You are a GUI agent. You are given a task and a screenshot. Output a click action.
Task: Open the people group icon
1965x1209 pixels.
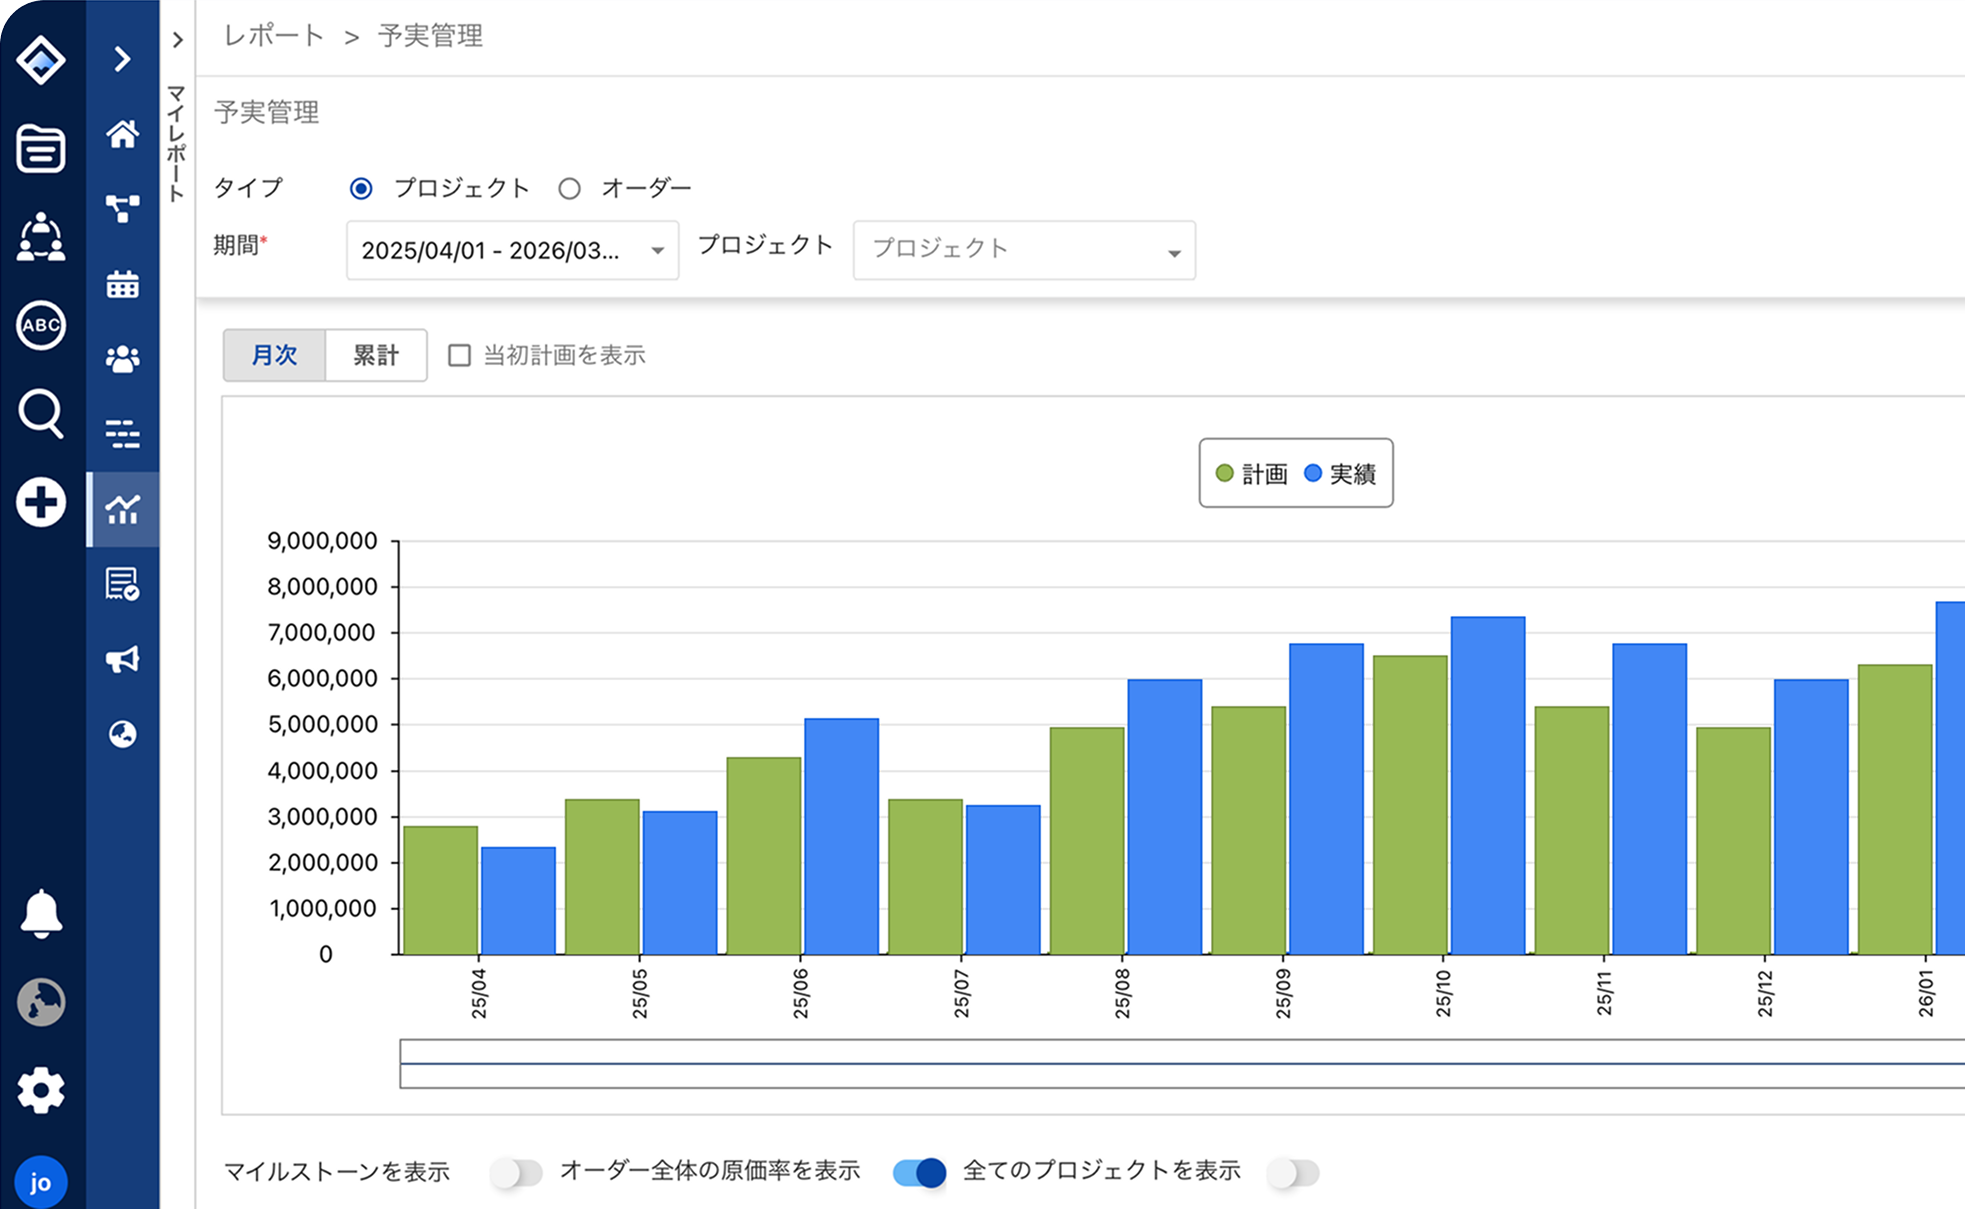click(x=122, y=359)
